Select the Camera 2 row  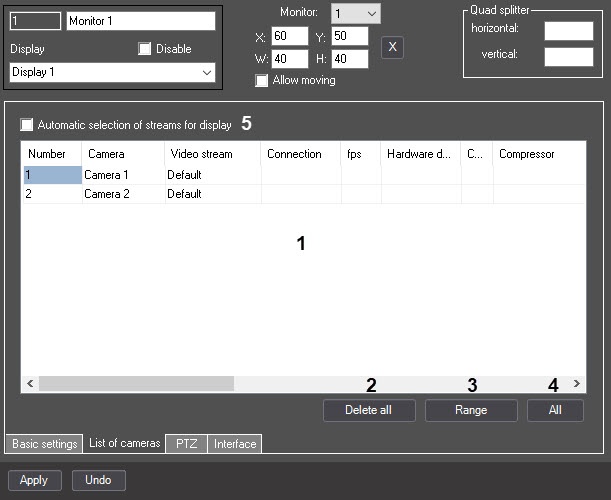[x=304, y=194]
